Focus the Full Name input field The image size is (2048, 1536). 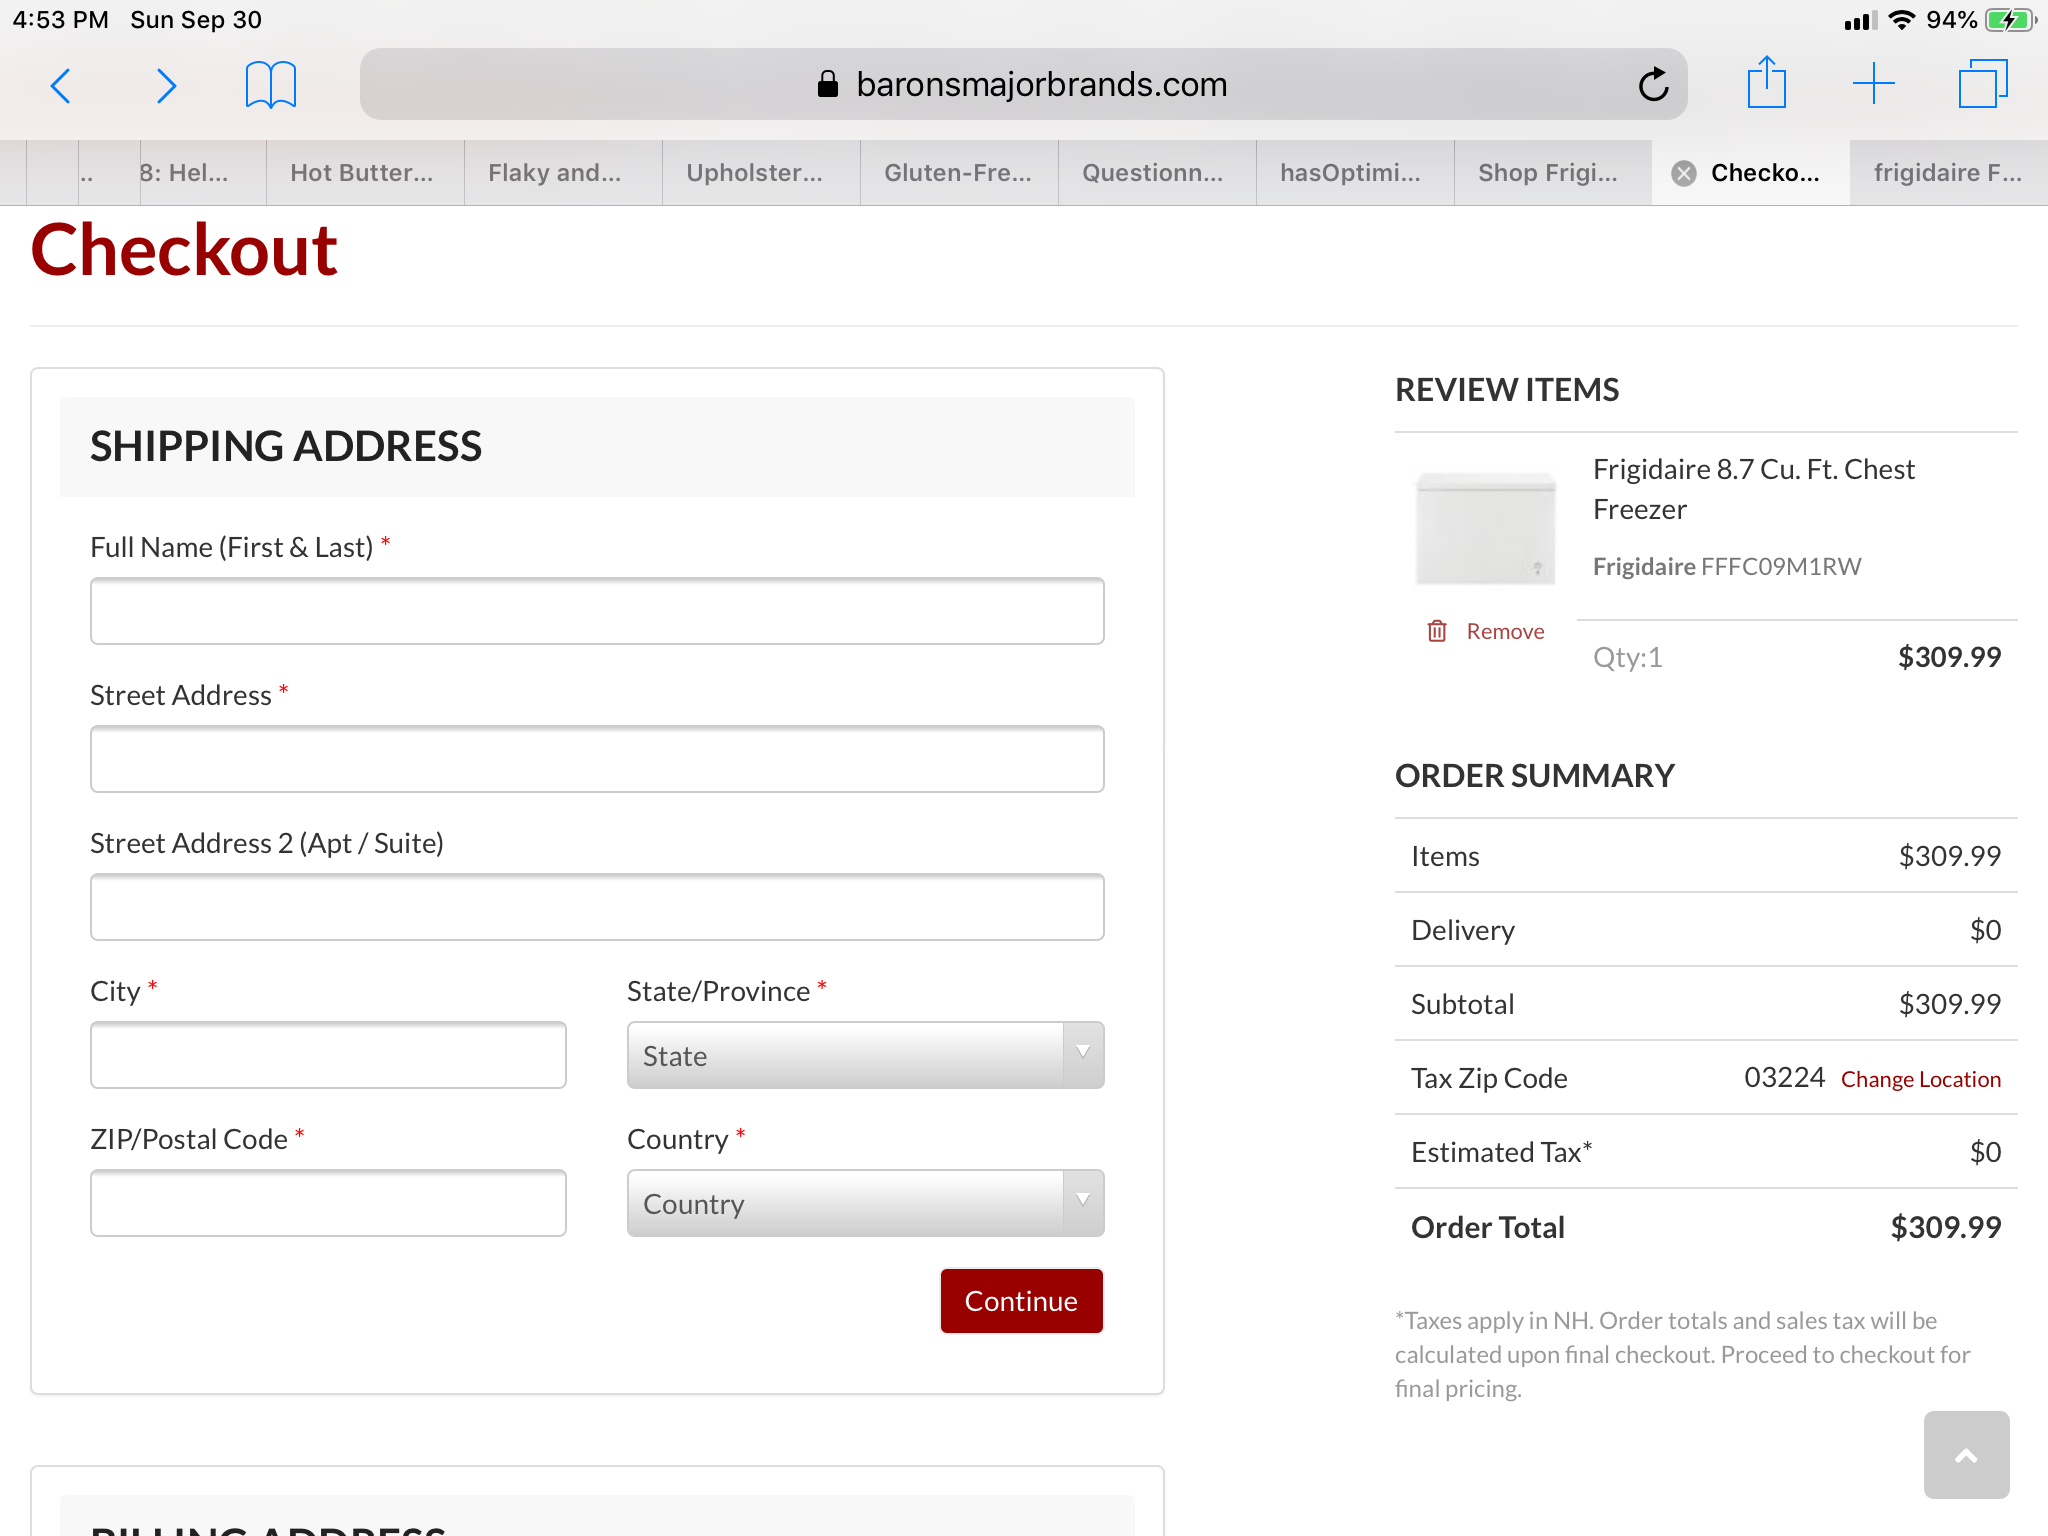pos(597,611)
